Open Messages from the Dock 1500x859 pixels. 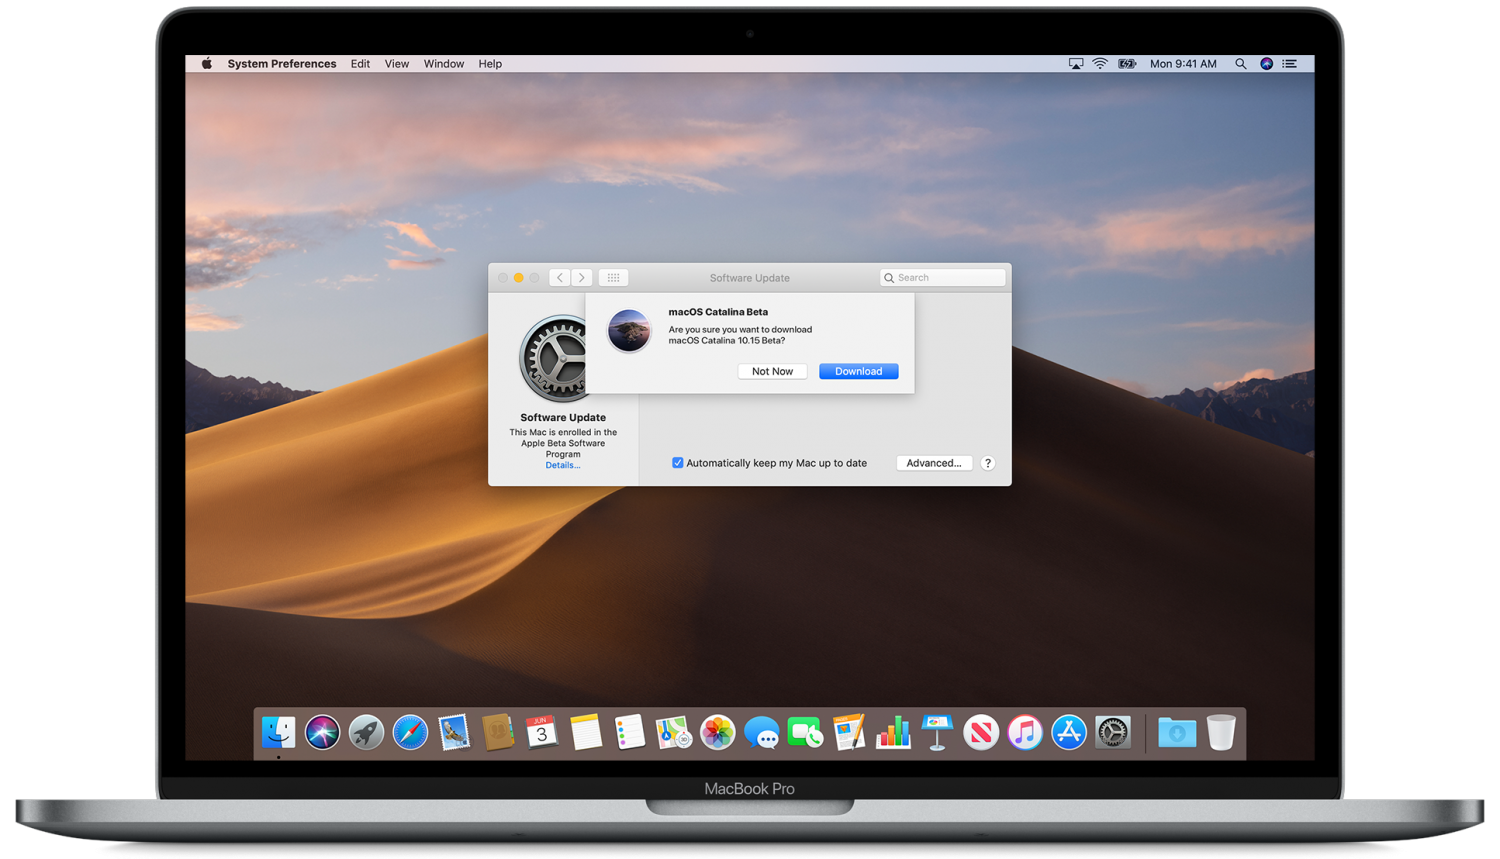coord(762,733)
